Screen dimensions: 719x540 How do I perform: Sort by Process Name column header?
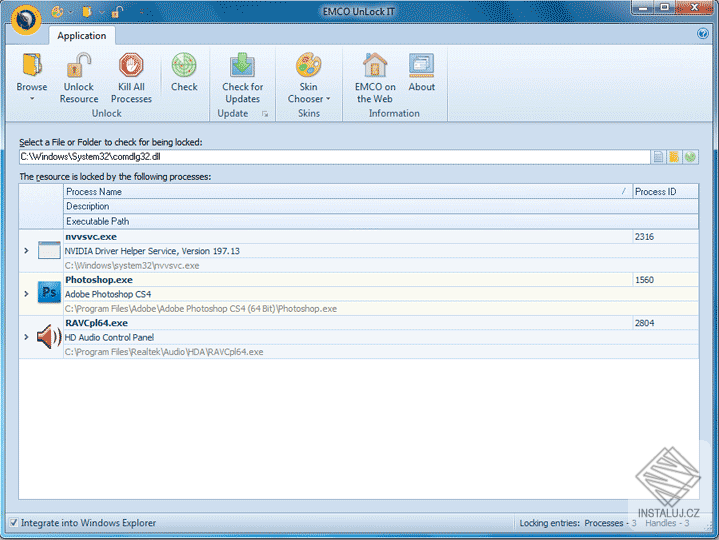click(348, 192)
